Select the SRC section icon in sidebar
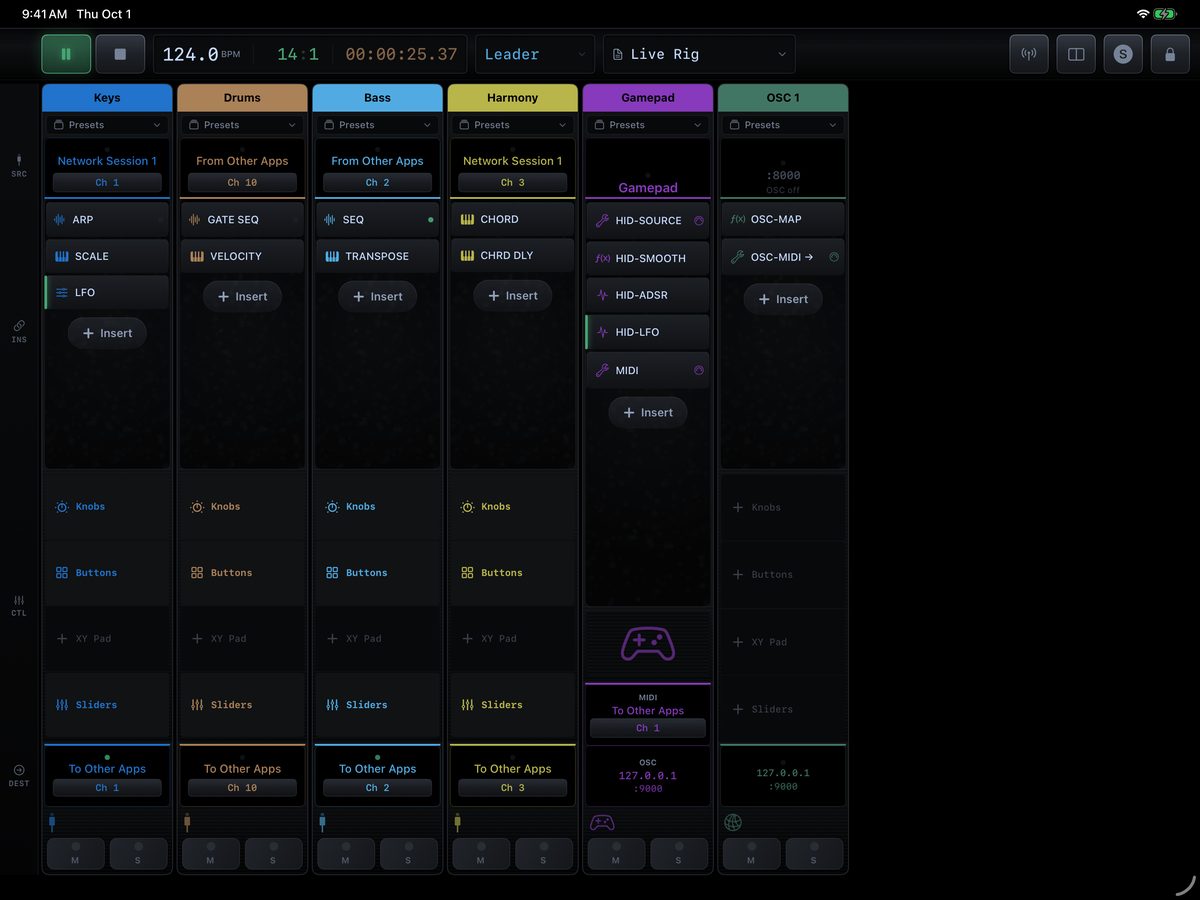1200x900 pixels. (x=19, y=165)
